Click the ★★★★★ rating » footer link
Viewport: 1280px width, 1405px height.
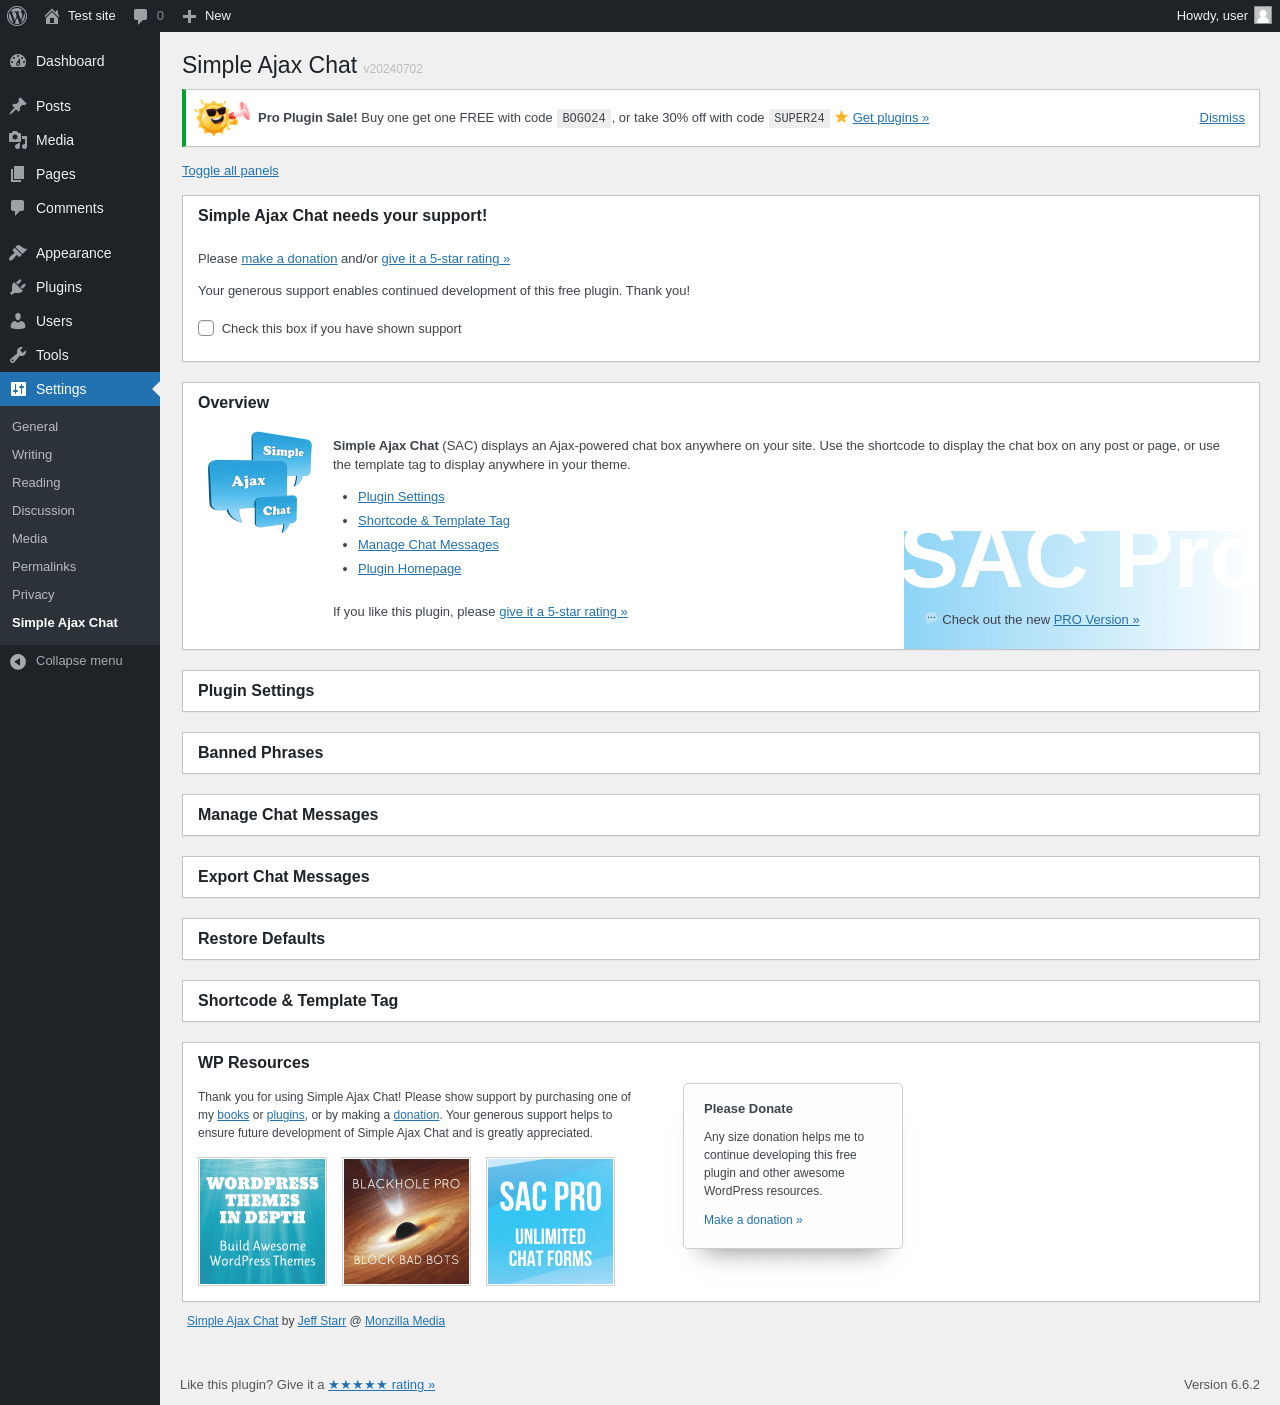pos(382,1385)
